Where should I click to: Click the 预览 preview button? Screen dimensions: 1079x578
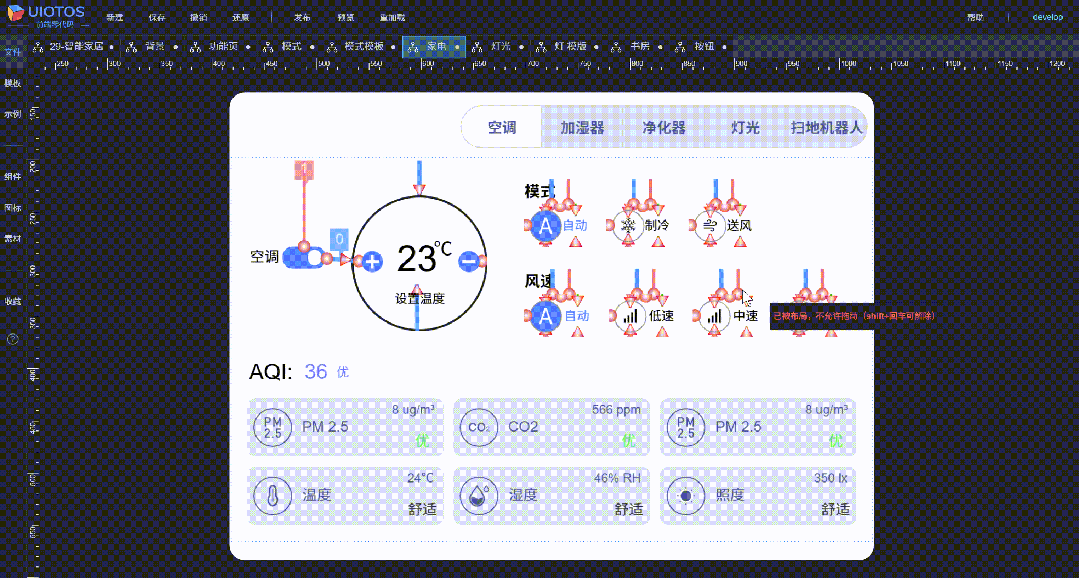coord(346,17)
